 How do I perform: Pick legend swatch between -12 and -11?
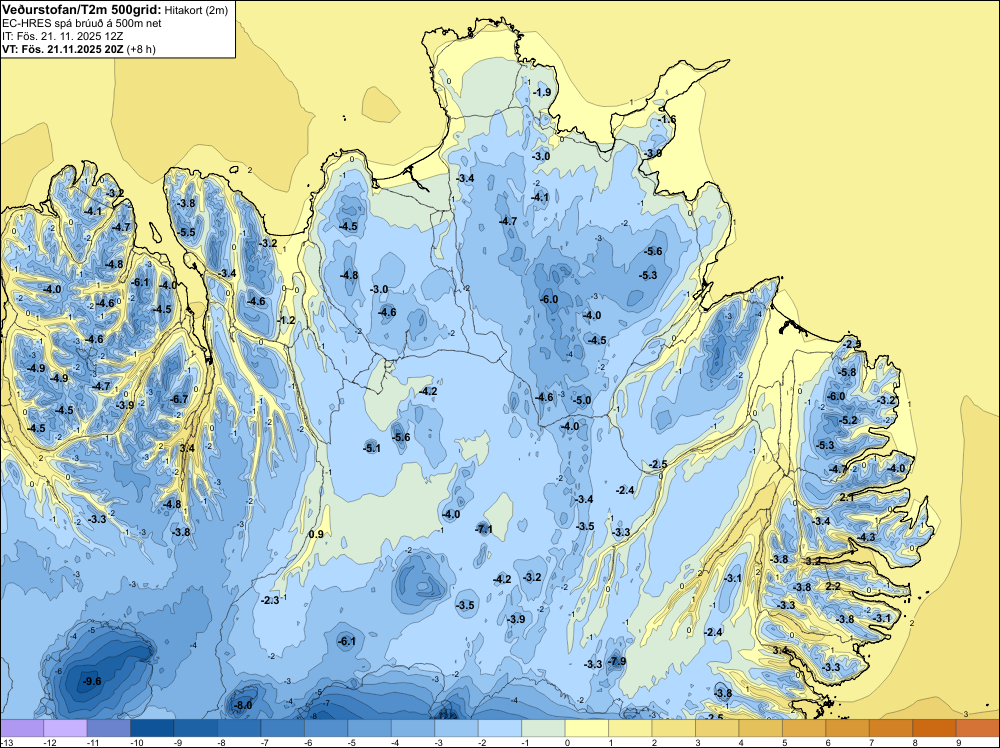65,728
